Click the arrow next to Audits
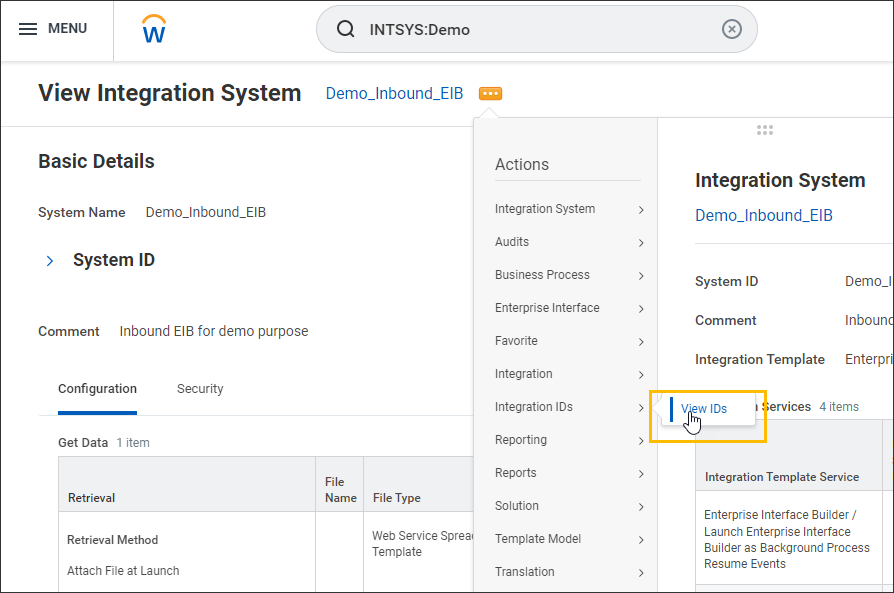This screenshot has width=894, height=593. 641,243
